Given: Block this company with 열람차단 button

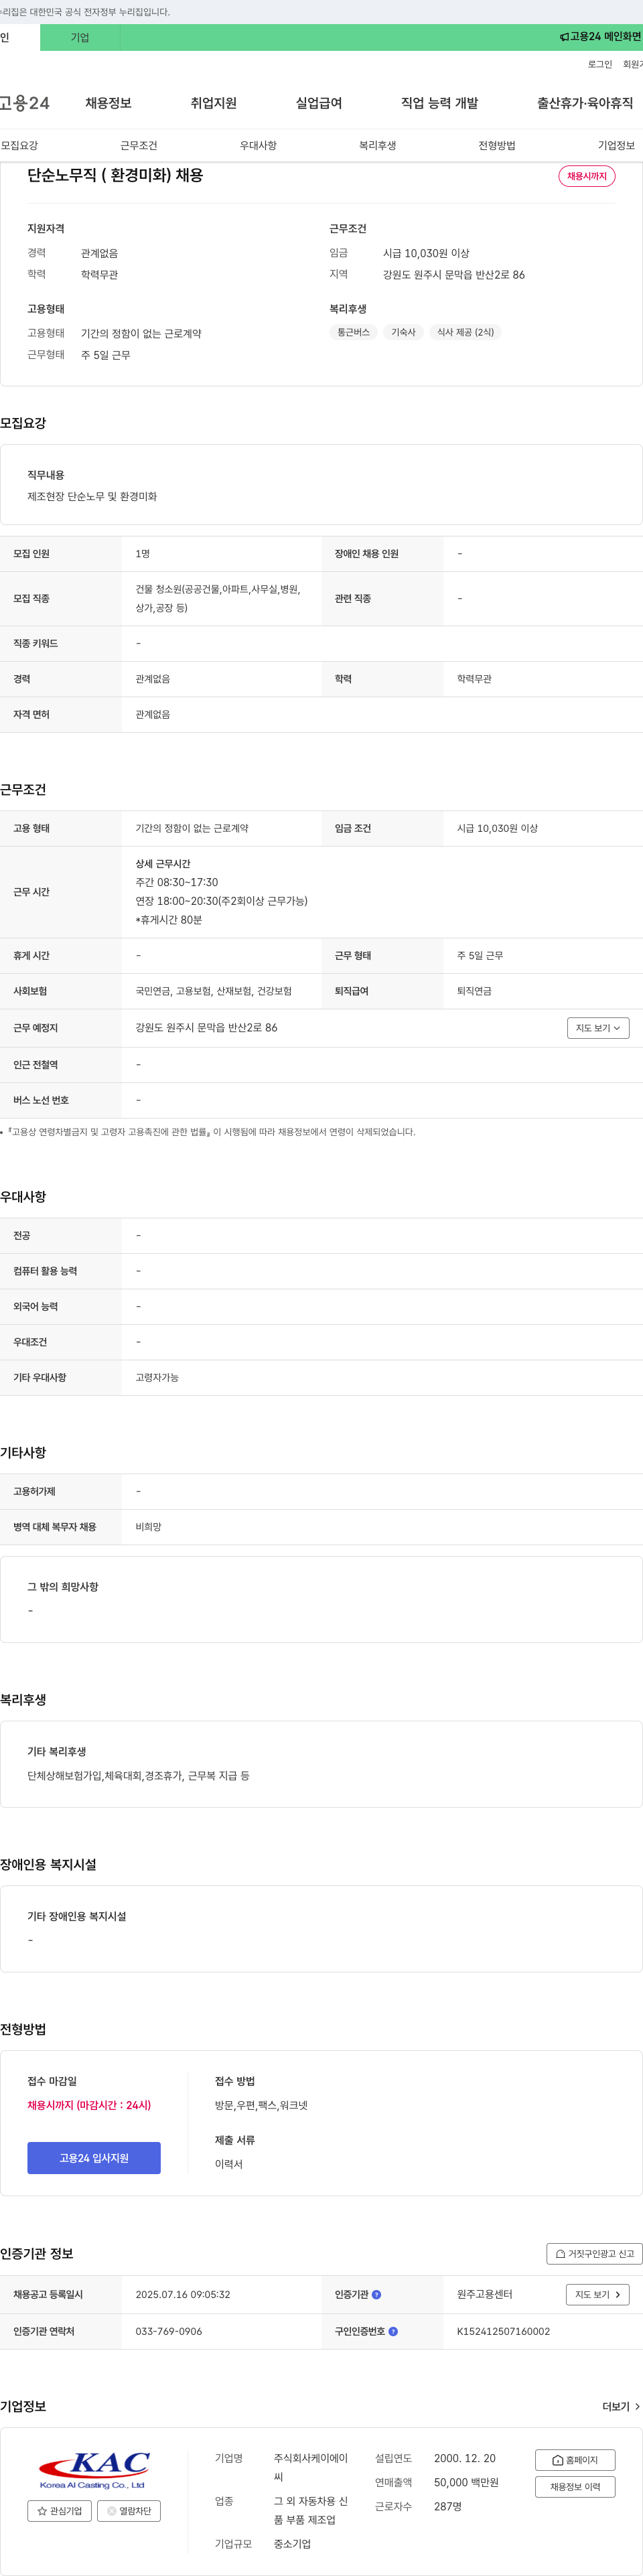Looking at the screenshot, I should [x=129, y=2510].
